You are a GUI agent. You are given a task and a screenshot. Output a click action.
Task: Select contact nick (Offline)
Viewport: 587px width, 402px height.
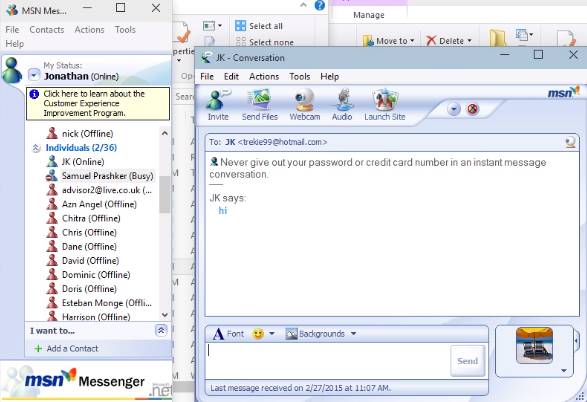click(80, 134)
